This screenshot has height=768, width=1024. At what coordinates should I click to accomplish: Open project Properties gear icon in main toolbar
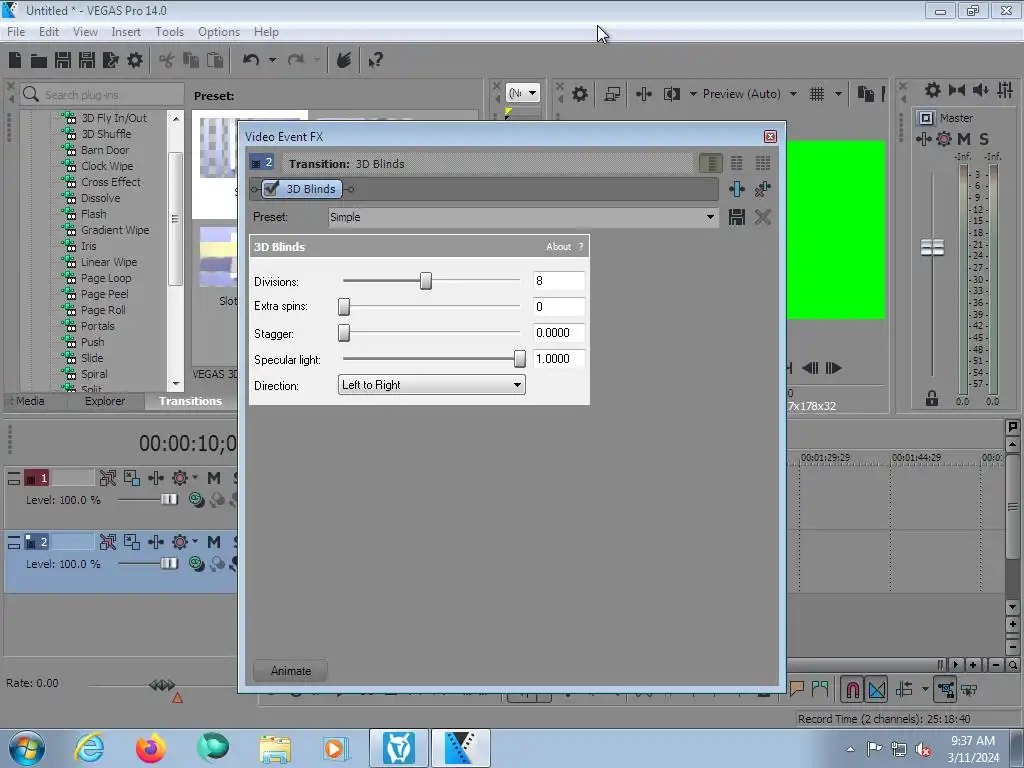pyautogui.click(x=135, y=60)
